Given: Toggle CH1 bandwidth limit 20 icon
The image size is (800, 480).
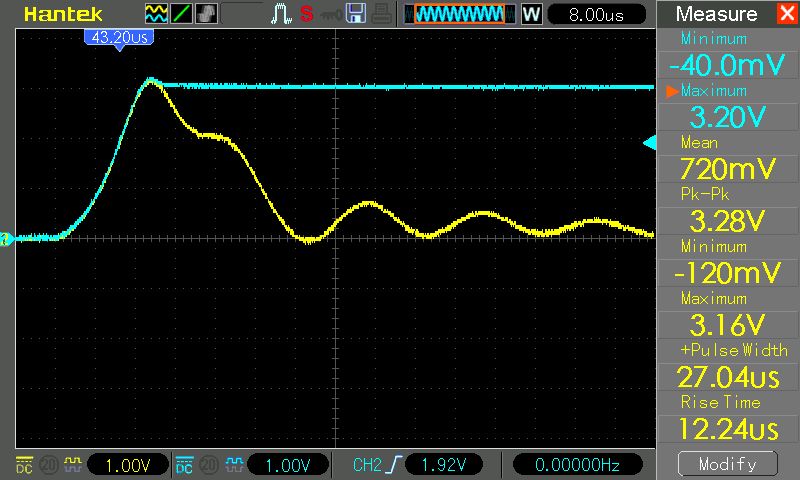Looking at the screenshot, I should (x=46, y=465).
